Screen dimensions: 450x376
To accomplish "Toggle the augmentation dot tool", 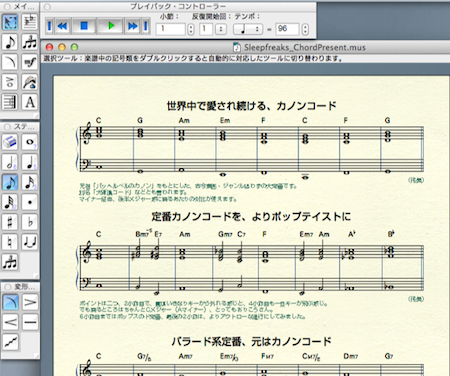I will 30,202.
